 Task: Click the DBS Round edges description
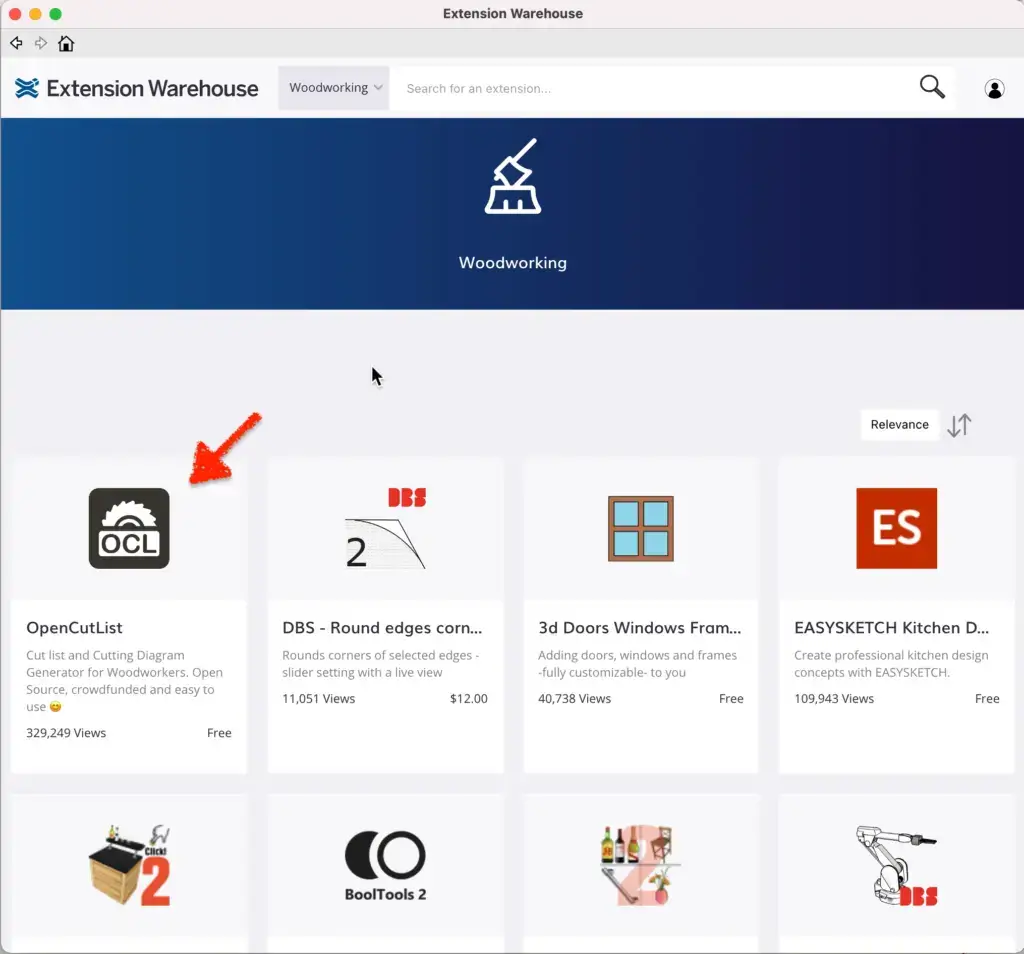click(381, 663)
